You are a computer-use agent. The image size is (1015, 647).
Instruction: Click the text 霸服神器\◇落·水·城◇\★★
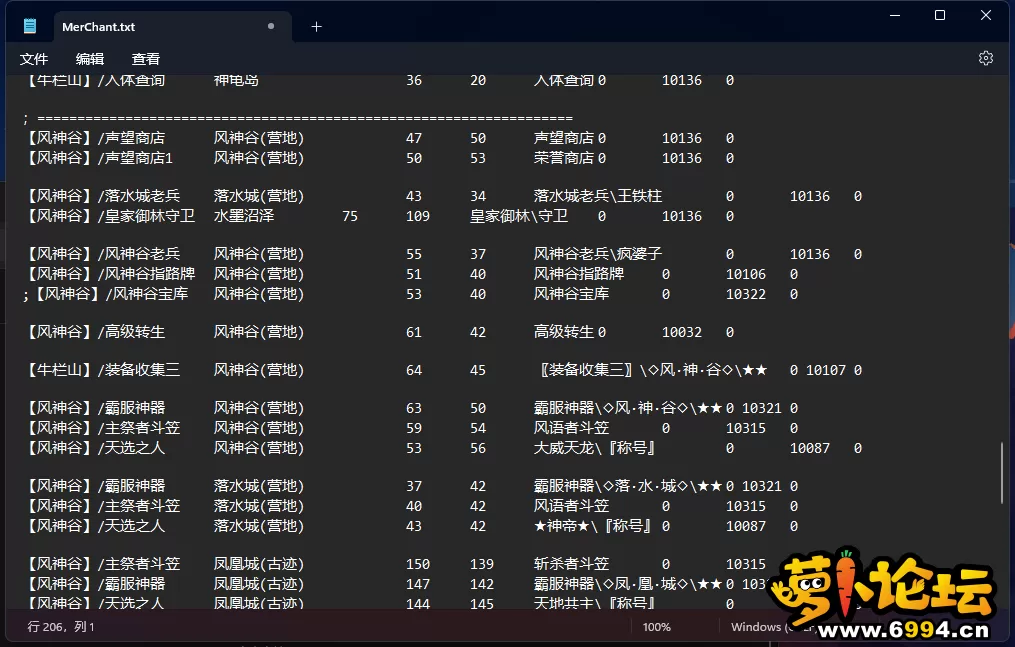(x=627, y=486)
